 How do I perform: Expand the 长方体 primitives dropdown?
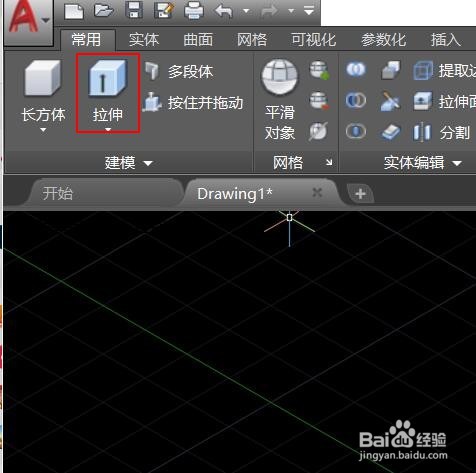(x=43, y=130)
